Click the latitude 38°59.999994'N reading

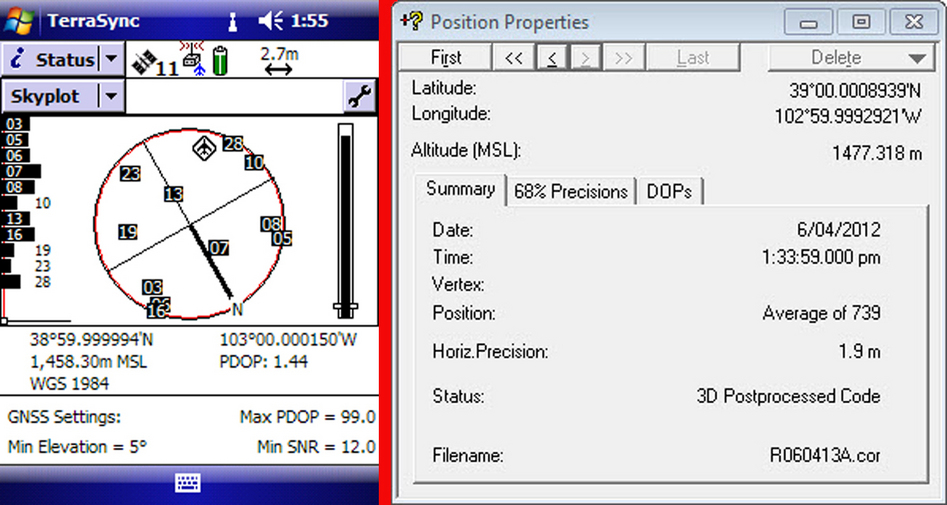[92, 340]
